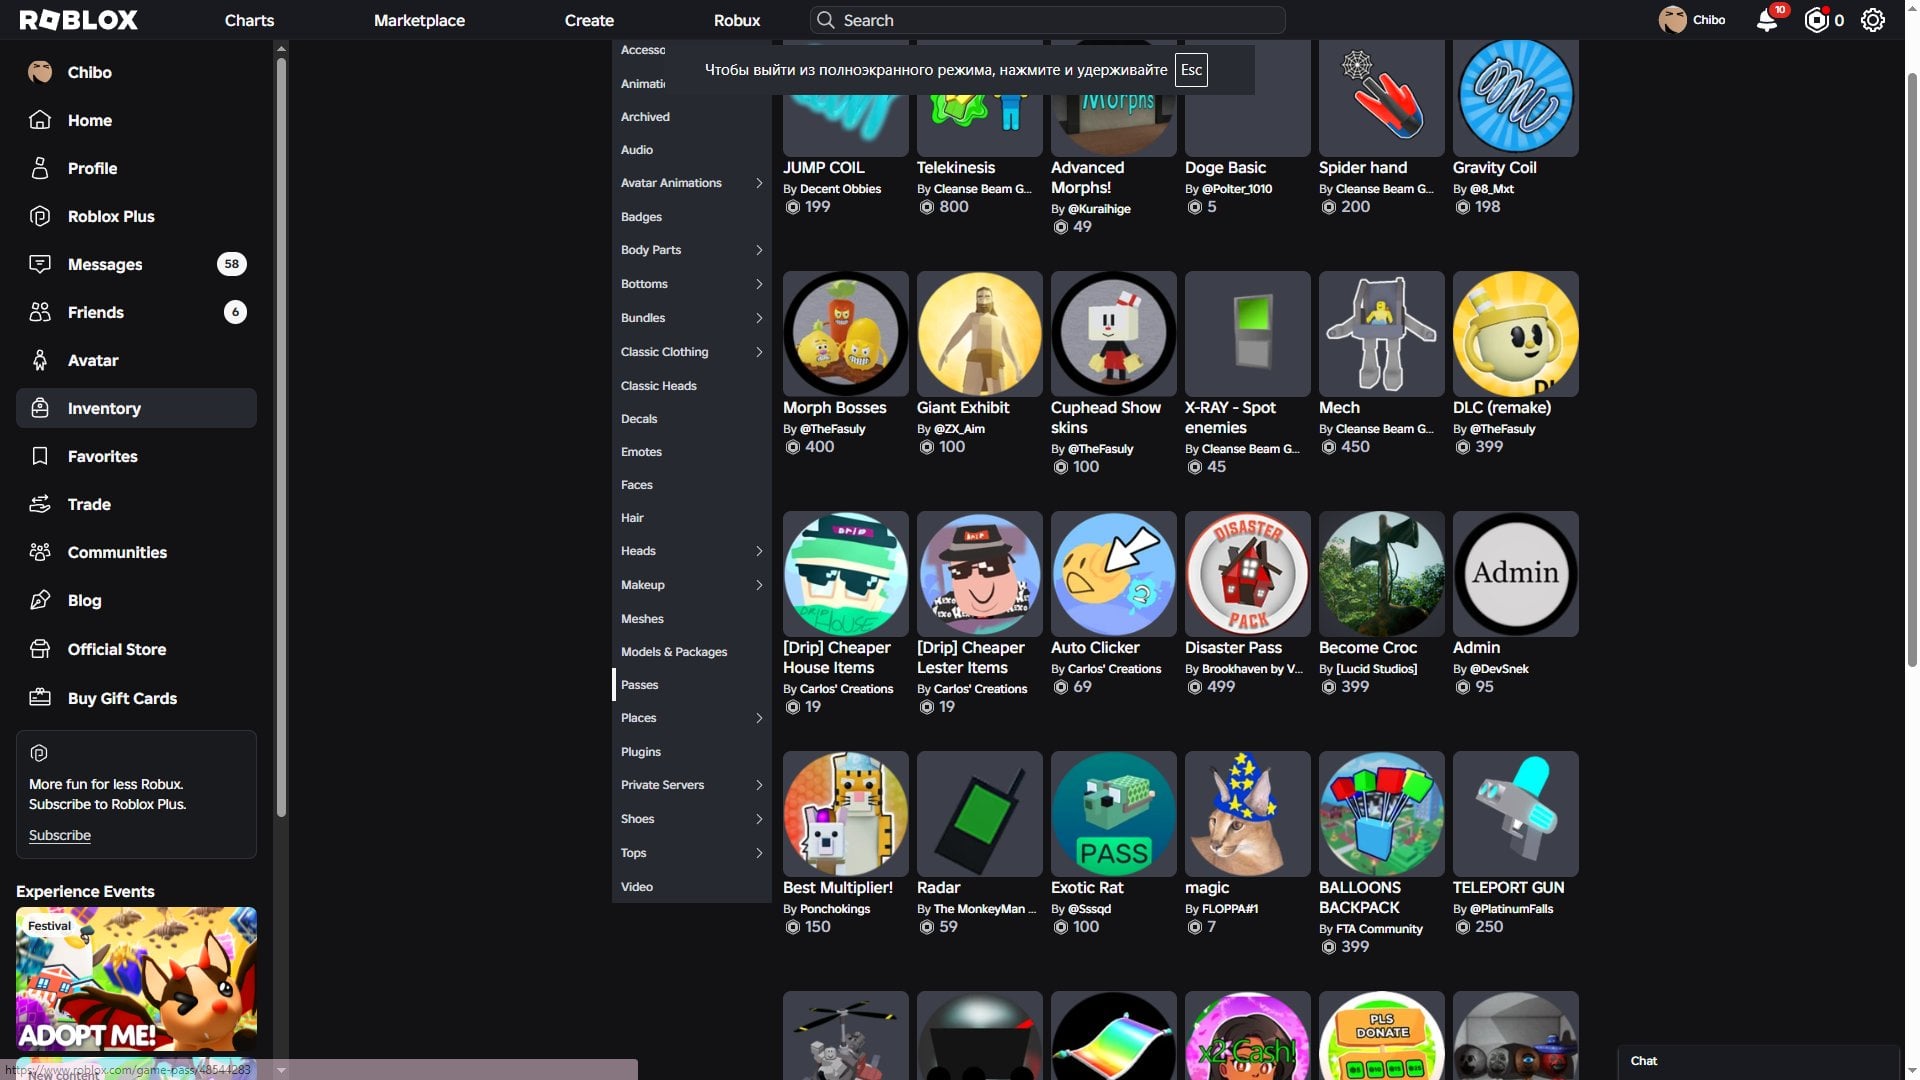Select the Models & Packages category

tap(691, 652)
